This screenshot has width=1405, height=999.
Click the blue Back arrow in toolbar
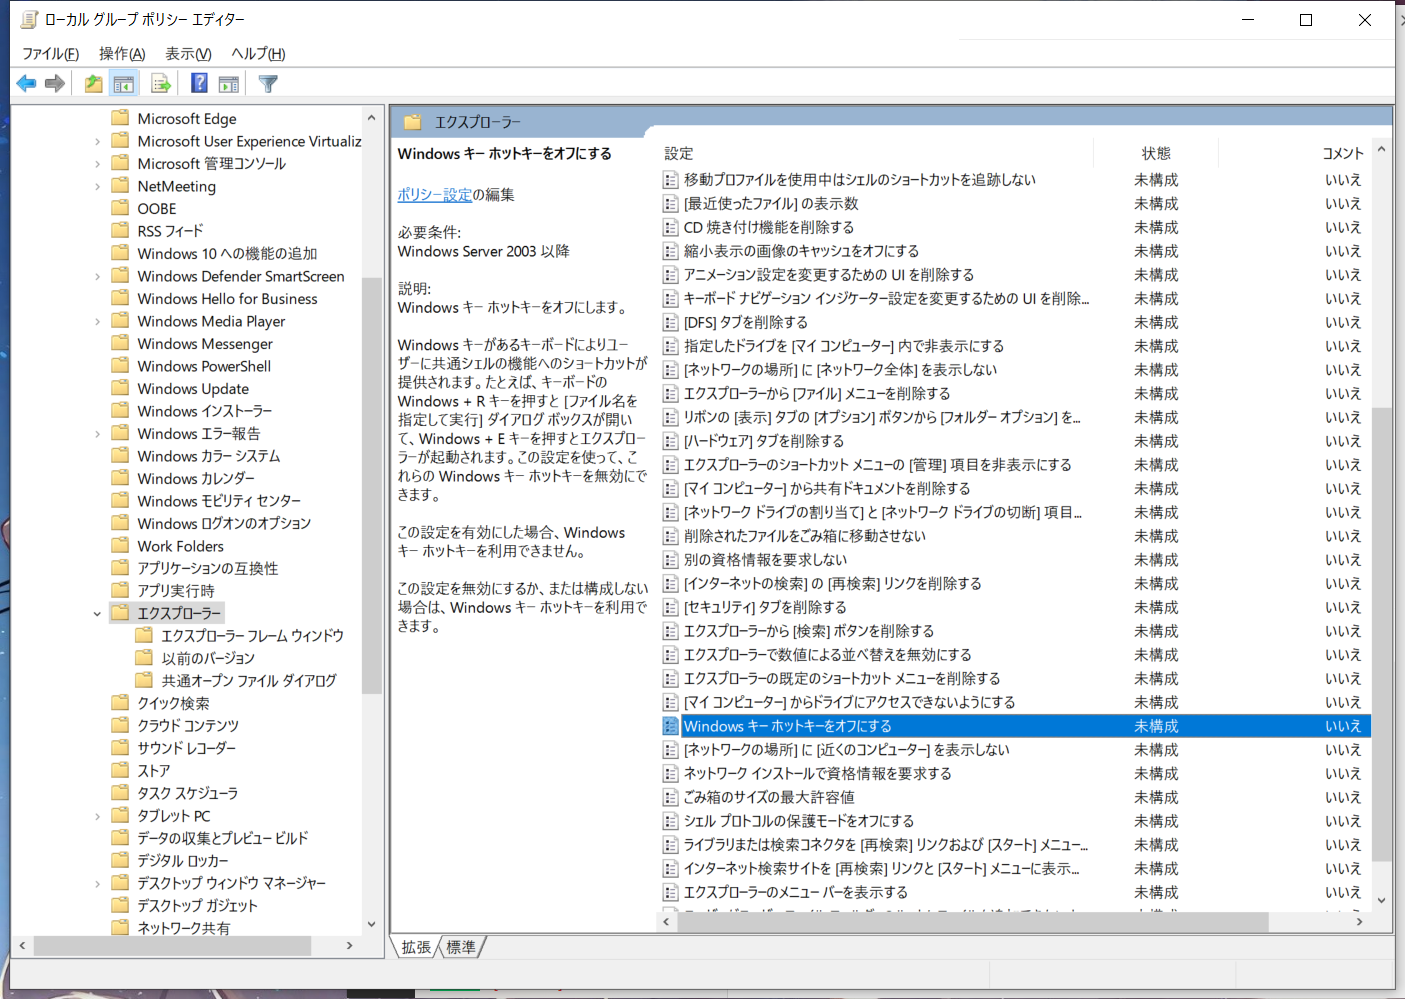pos(27,84)
